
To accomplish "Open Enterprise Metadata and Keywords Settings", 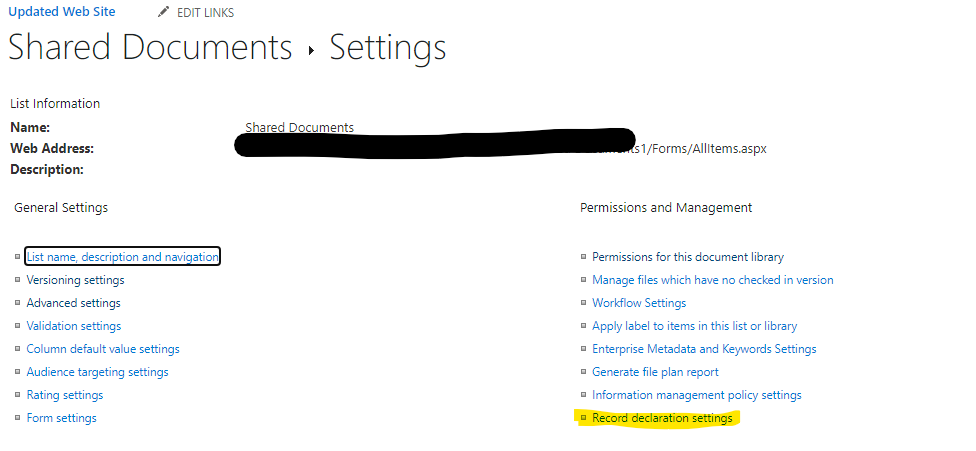I will (704, 349).
